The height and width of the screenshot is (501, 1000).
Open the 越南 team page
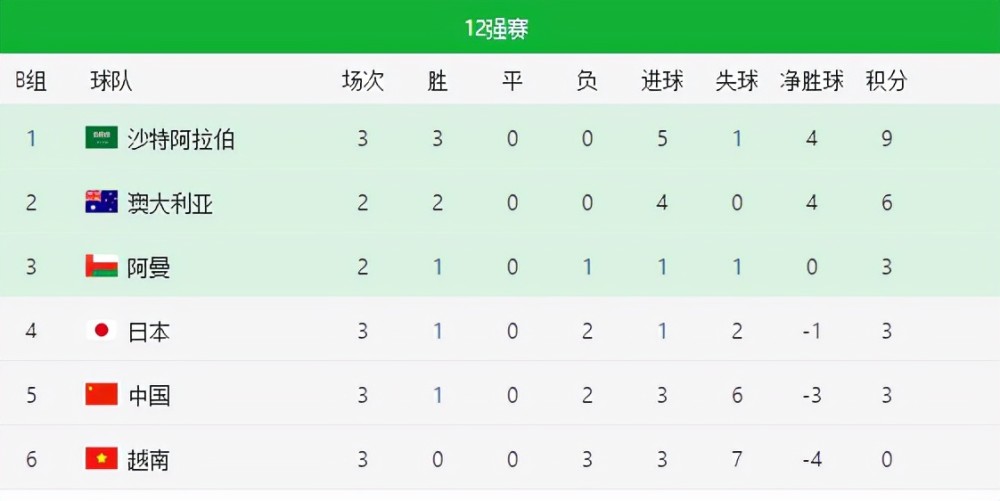[149, 460]
